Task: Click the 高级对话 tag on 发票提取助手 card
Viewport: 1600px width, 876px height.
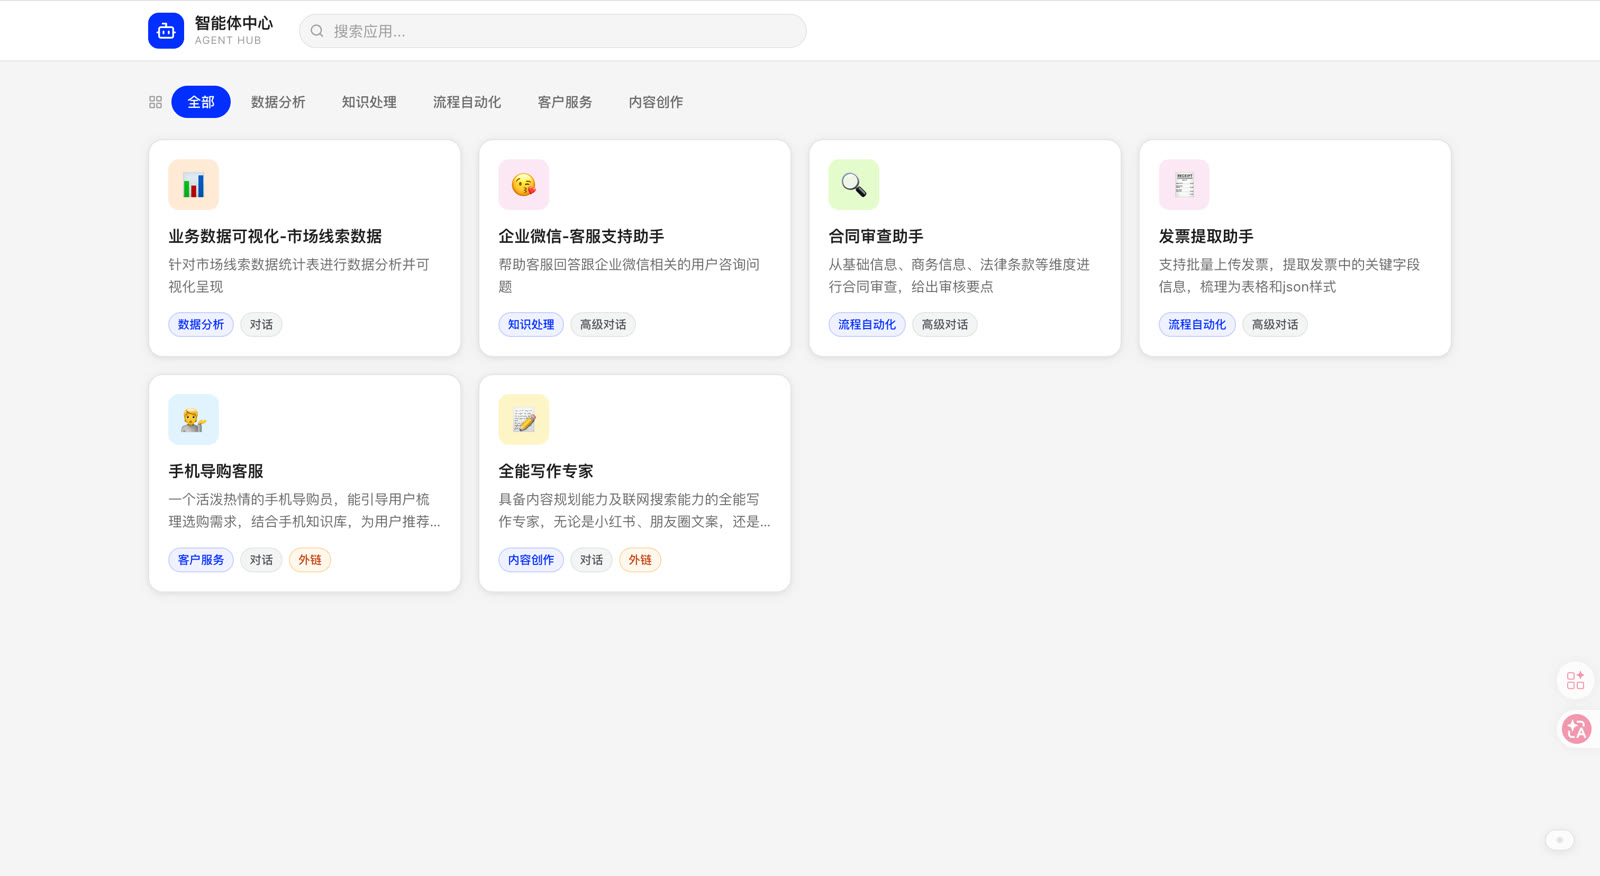Action: click(1275, 325)
